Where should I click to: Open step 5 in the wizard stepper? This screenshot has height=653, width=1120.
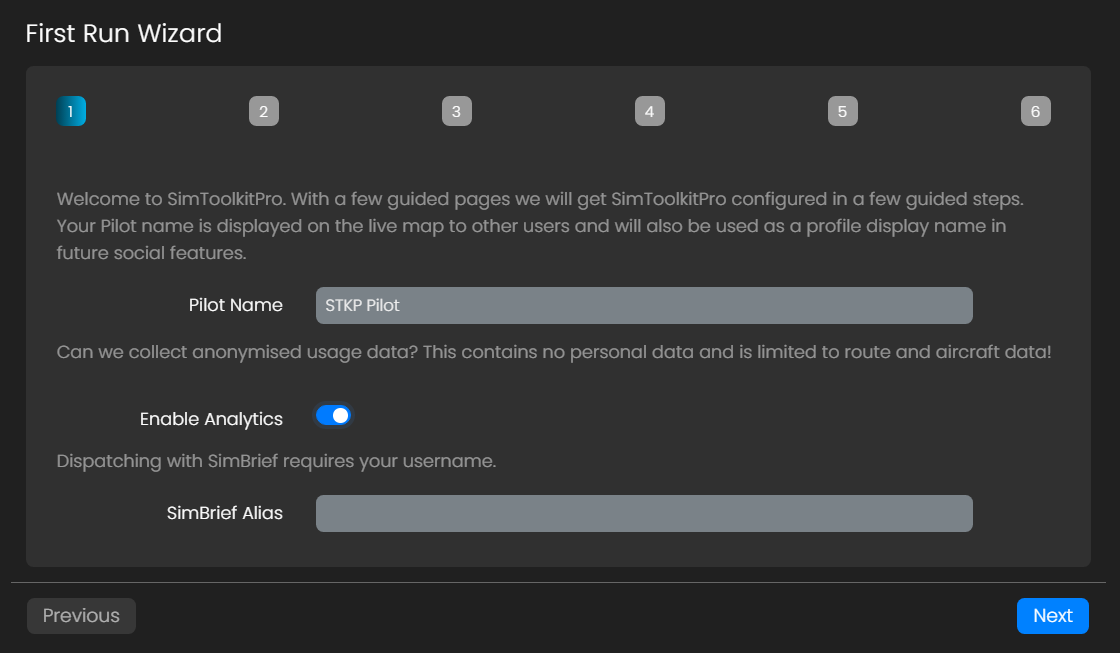[x=842, y=111]
